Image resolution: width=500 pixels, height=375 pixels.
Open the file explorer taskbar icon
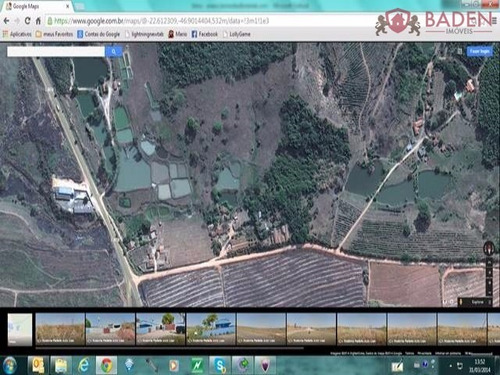coord(61,366)
